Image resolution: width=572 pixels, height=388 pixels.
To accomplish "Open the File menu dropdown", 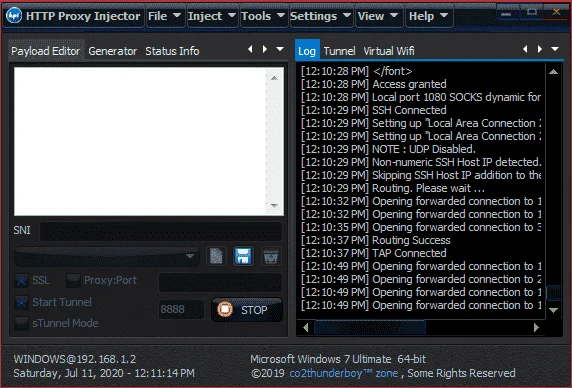I will point(165,16).
